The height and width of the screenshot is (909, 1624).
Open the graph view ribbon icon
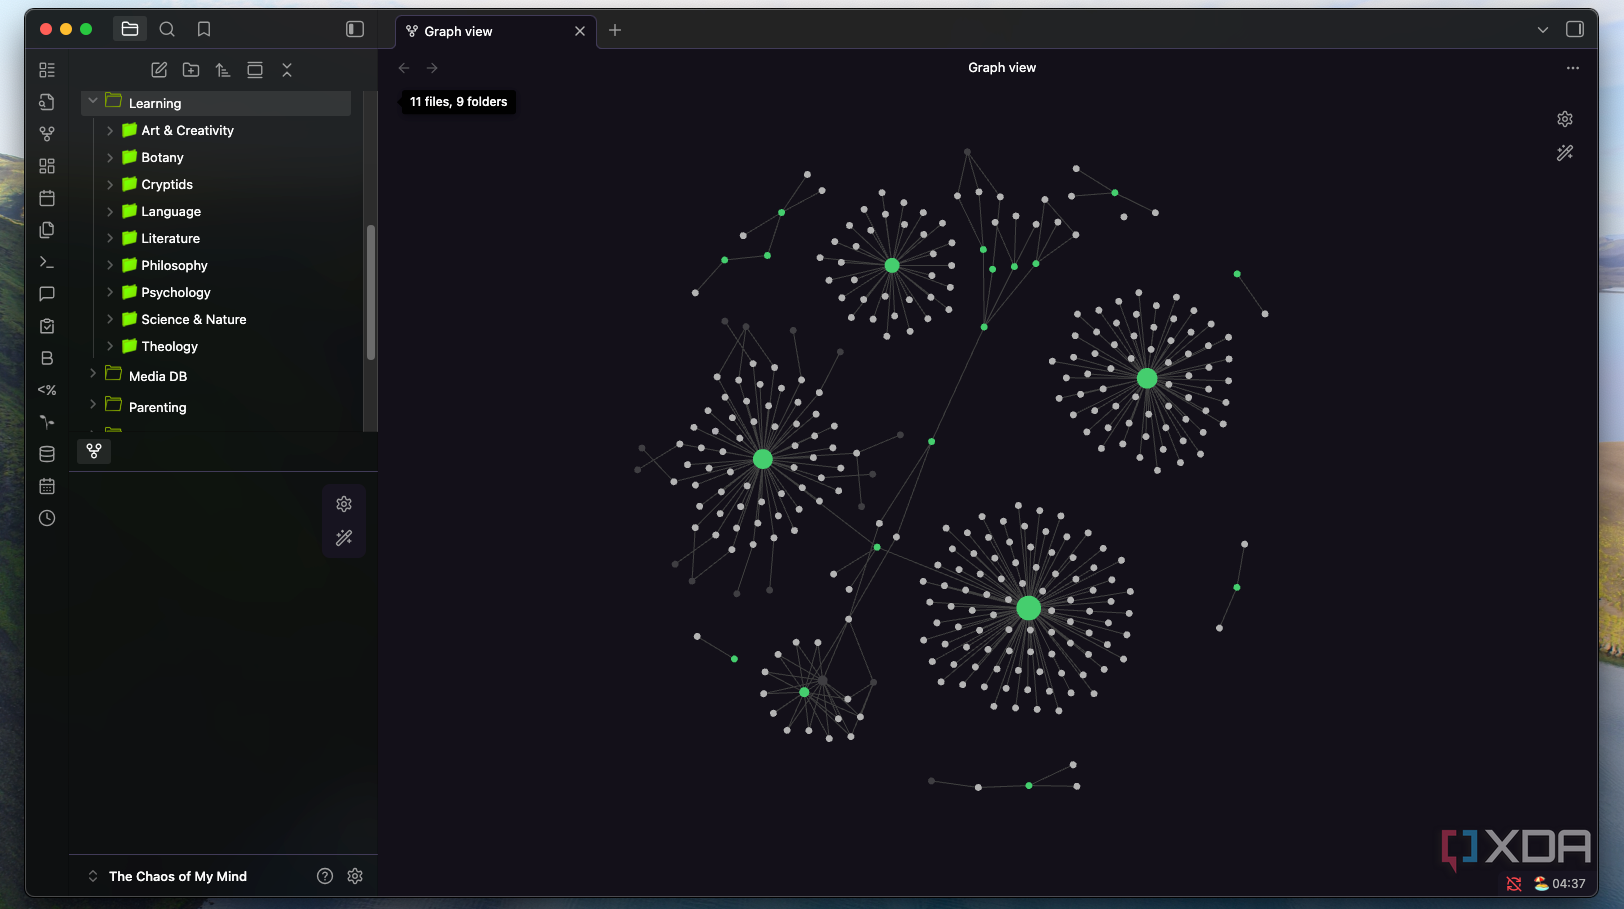click(x=47, y=134)
